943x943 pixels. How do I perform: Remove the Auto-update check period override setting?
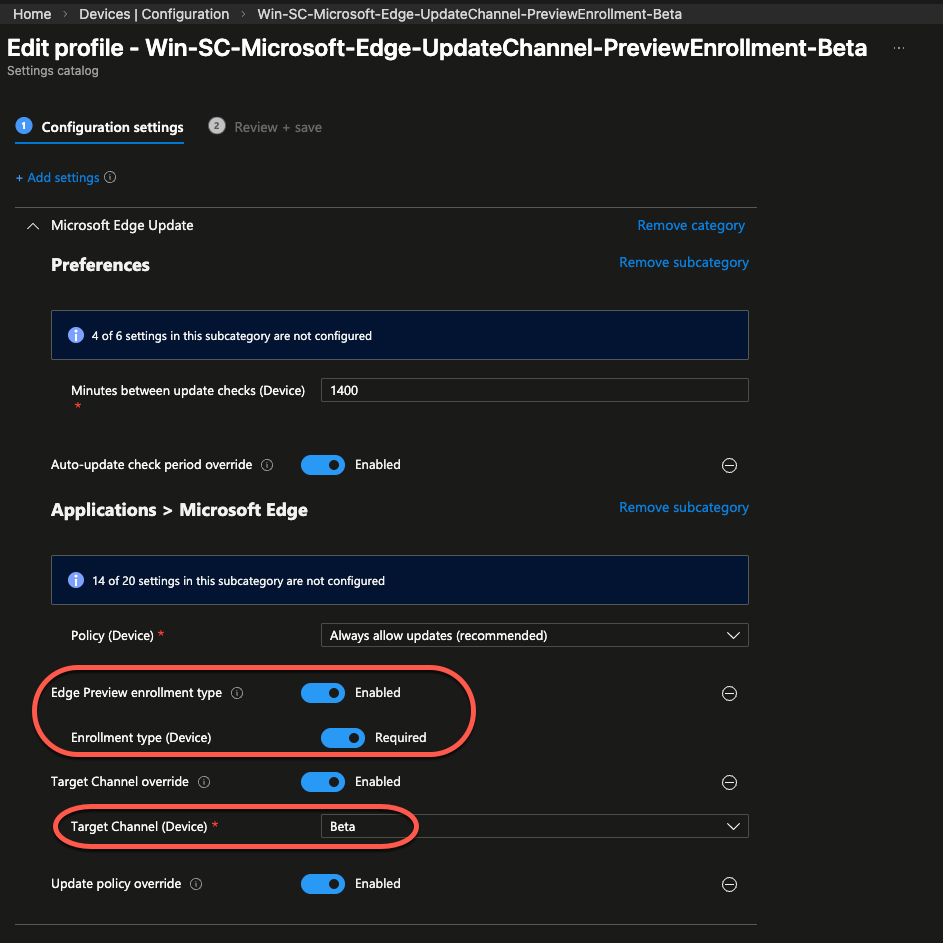click(729, 466)
